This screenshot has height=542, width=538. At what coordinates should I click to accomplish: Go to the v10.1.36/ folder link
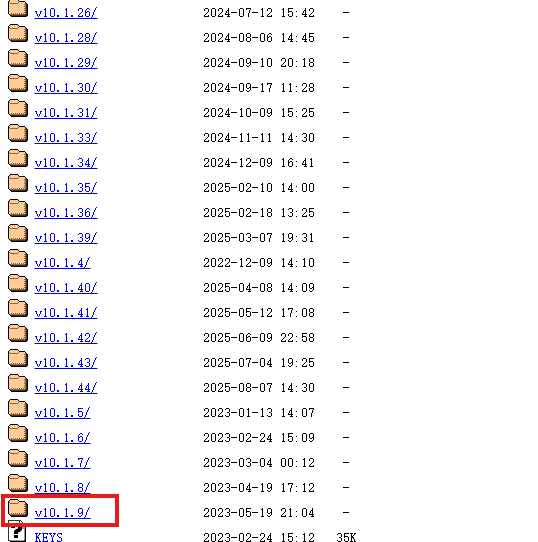(66, 213)
